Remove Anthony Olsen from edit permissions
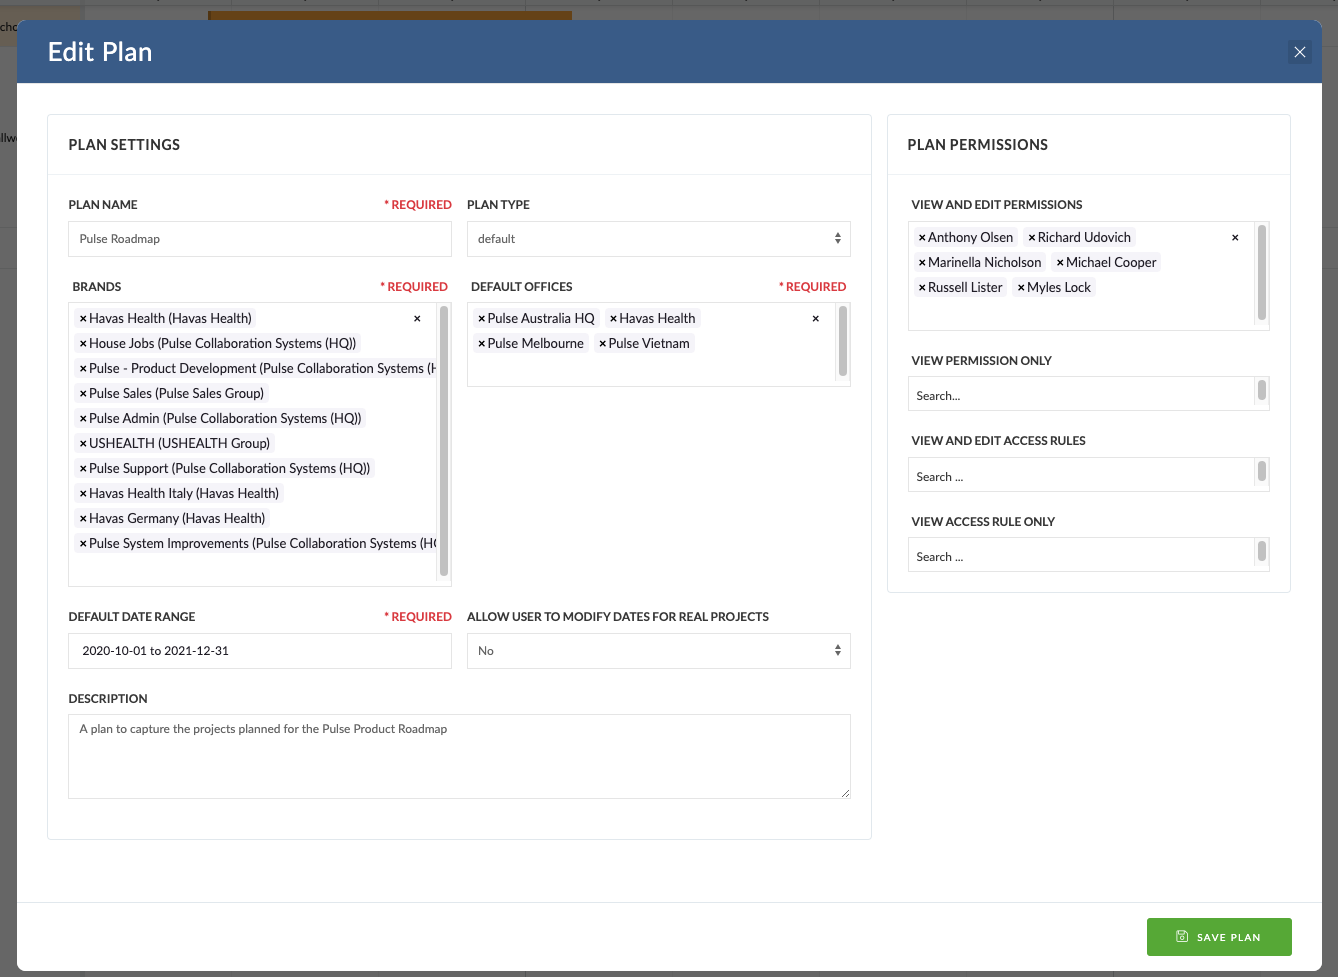This screenshot has height=977, width=1338. pos(922,238)
